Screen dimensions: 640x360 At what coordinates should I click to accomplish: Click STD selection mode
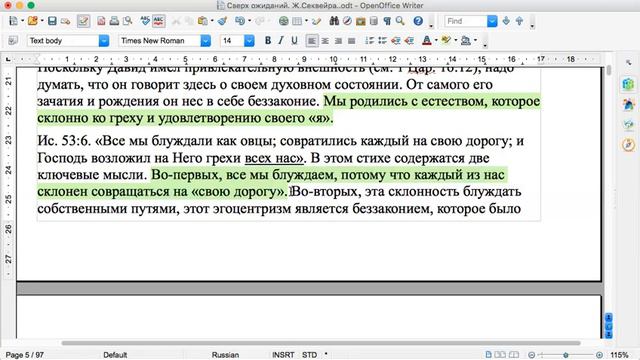tap(309, 355)
